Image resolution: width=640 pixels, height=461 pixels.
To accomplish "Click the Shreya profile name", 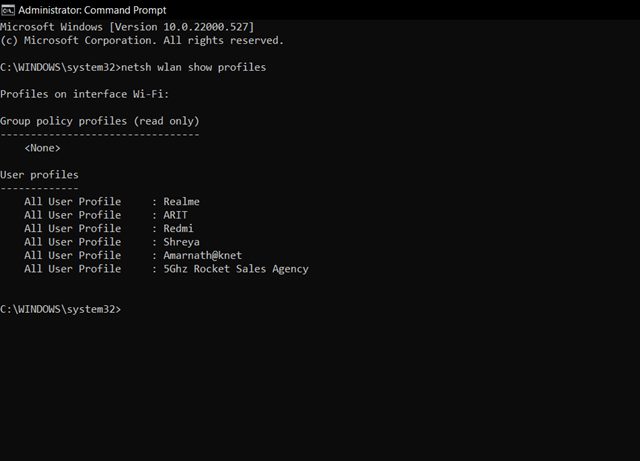I will point(182,242).
